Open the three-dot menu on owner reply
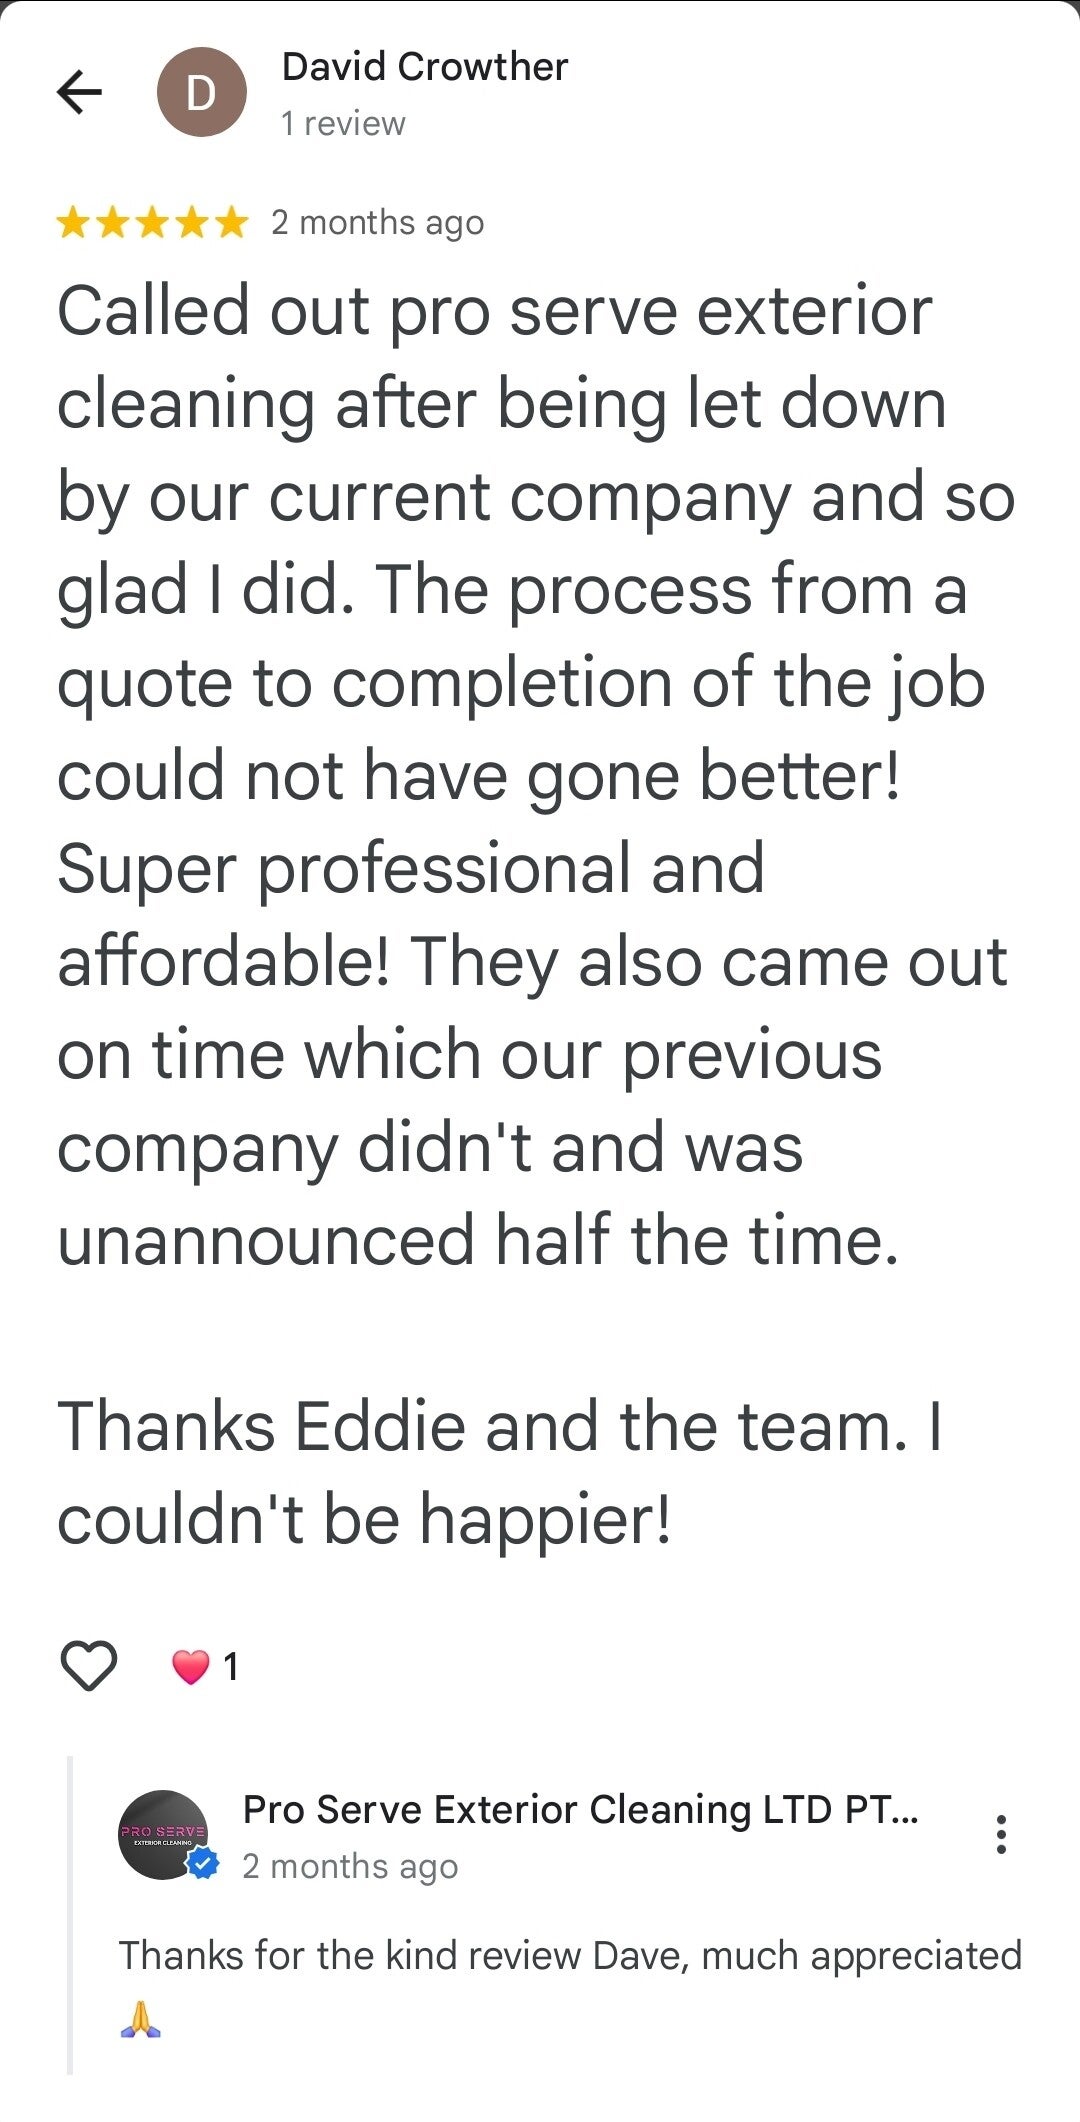Screen dimensions: 1080x2122 (1000, 1834)
